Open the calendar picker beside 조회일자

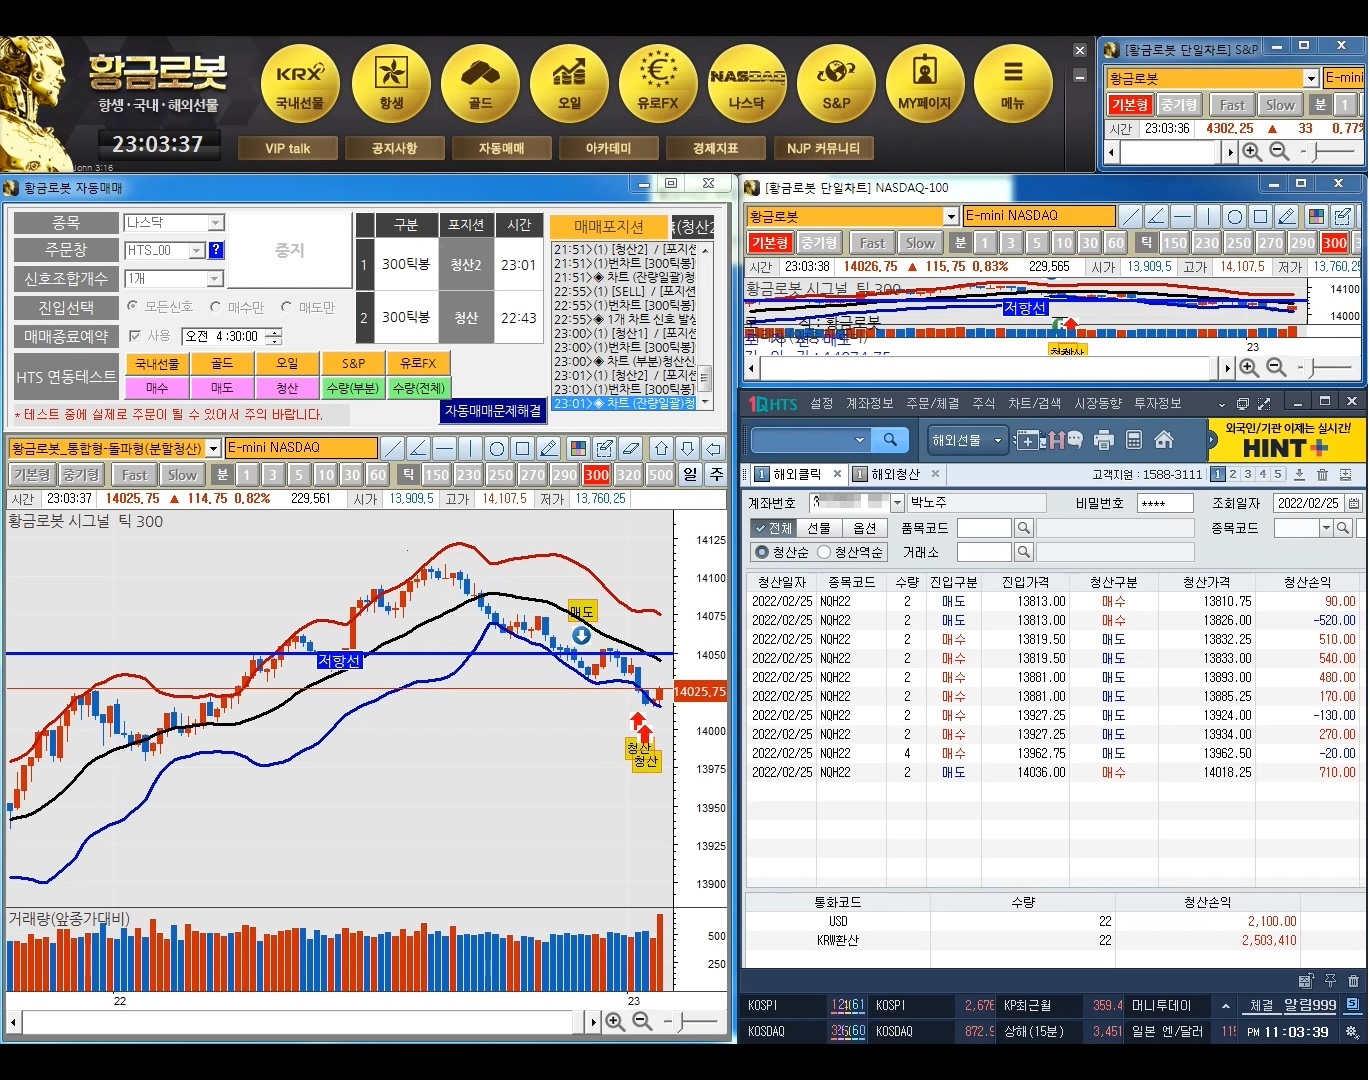tap(1354, 503)
